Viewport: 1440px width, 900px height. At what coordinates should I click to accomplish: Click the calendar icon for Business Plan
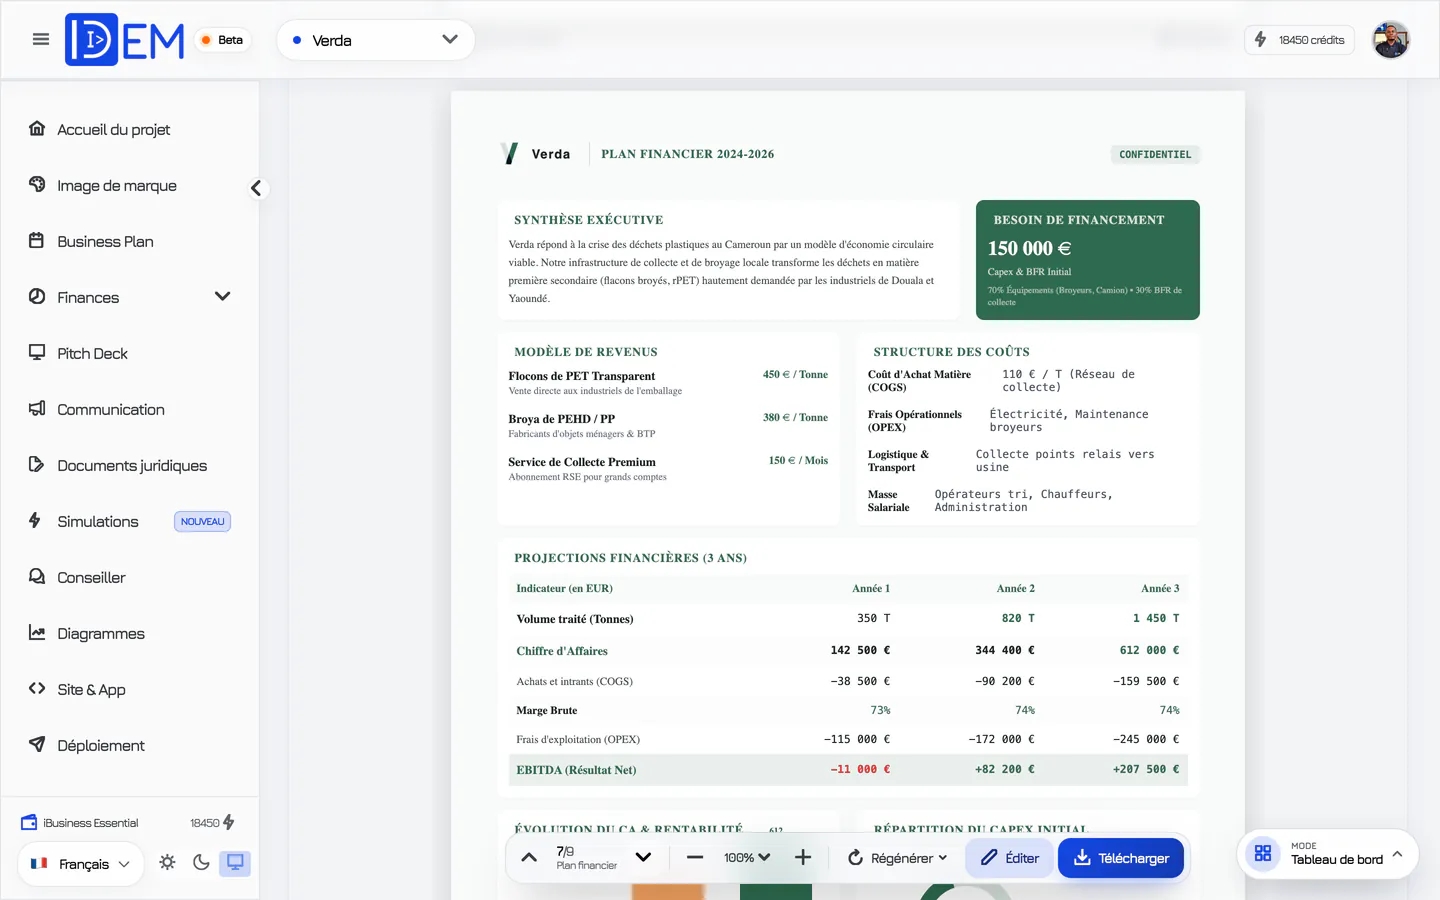(37, 240)
